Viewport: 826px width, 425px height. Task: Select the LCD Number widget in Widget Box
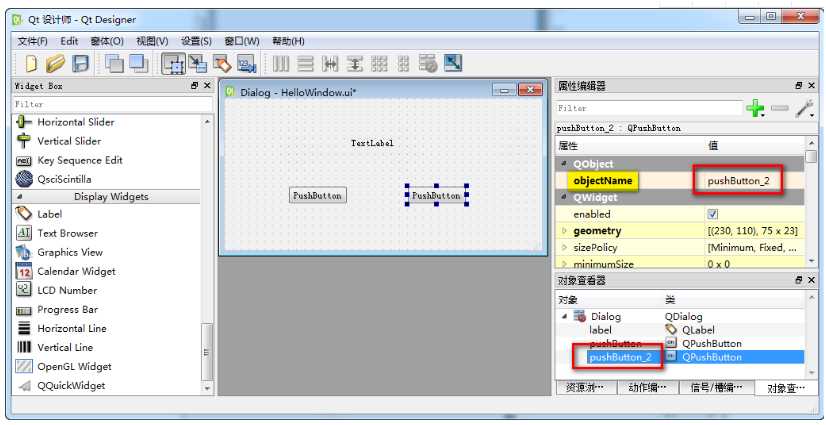pos(67,290)
